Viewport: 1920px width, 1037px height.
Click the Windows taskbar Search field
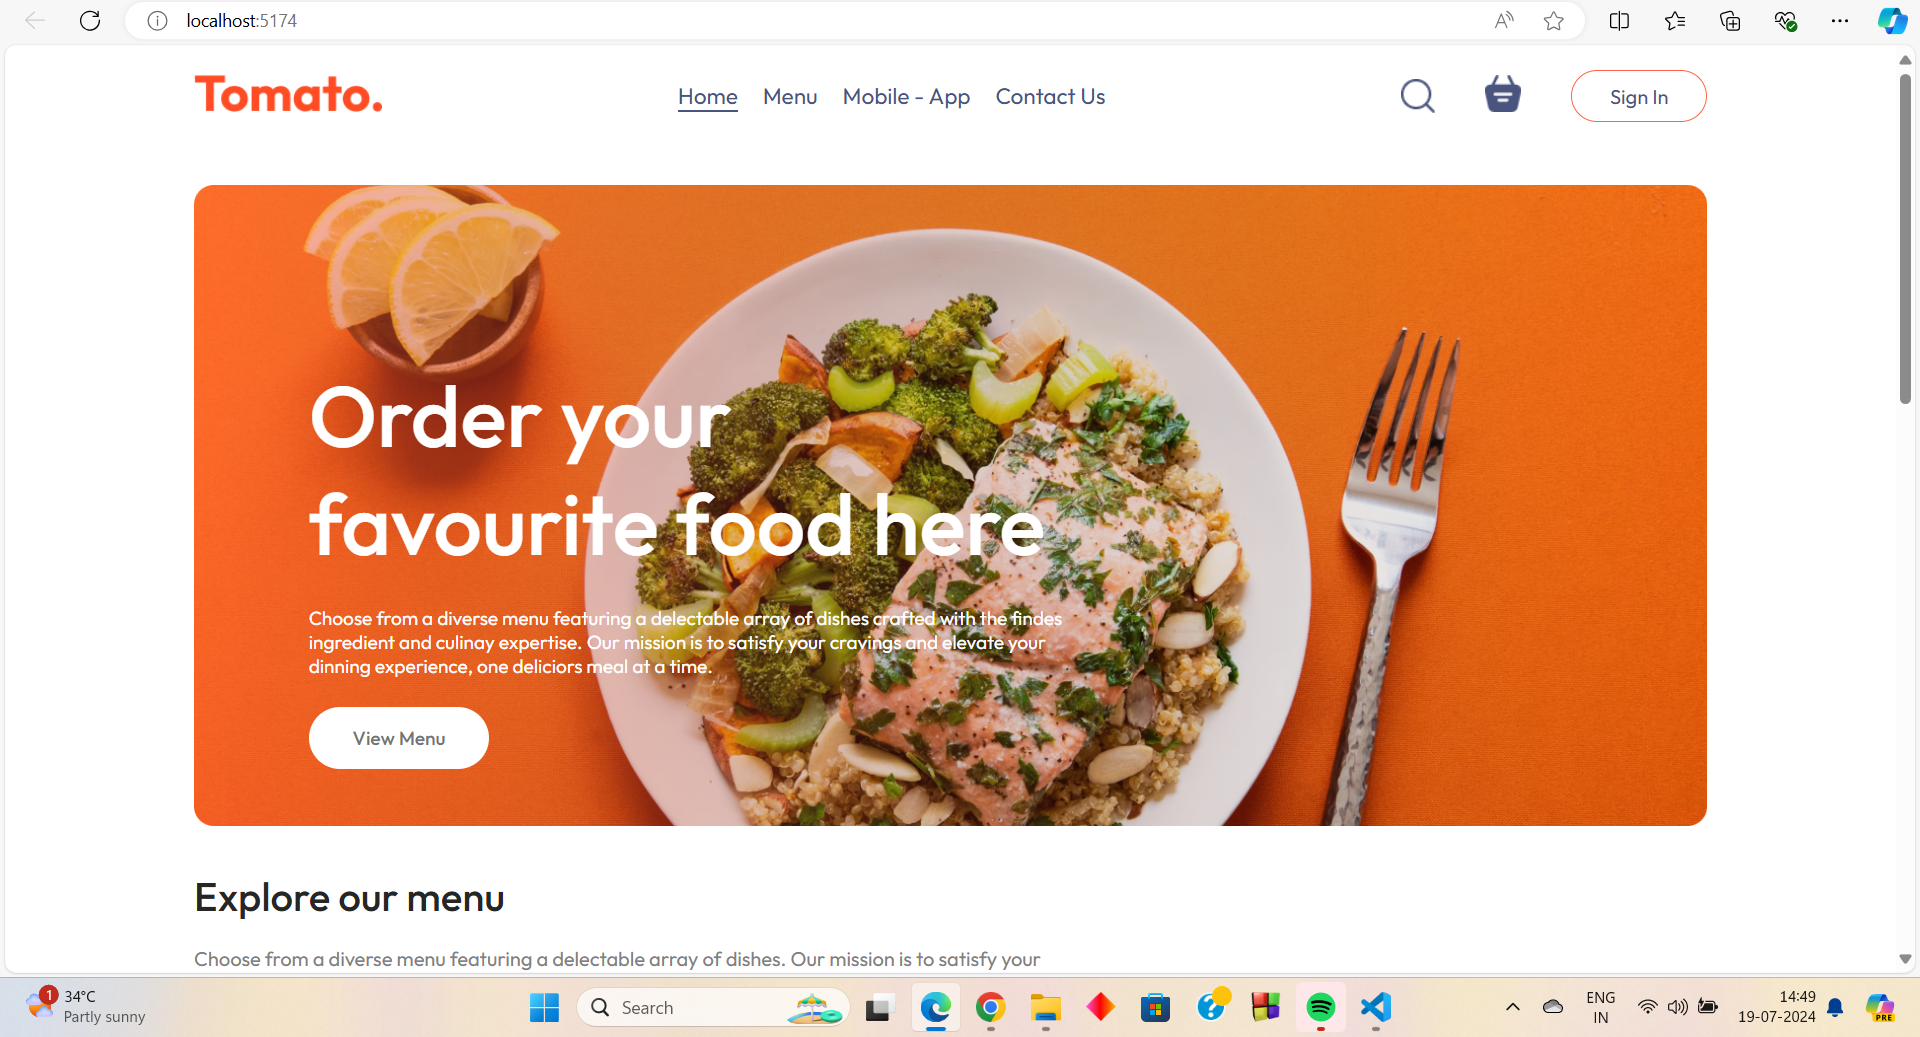click(713, 1007)
